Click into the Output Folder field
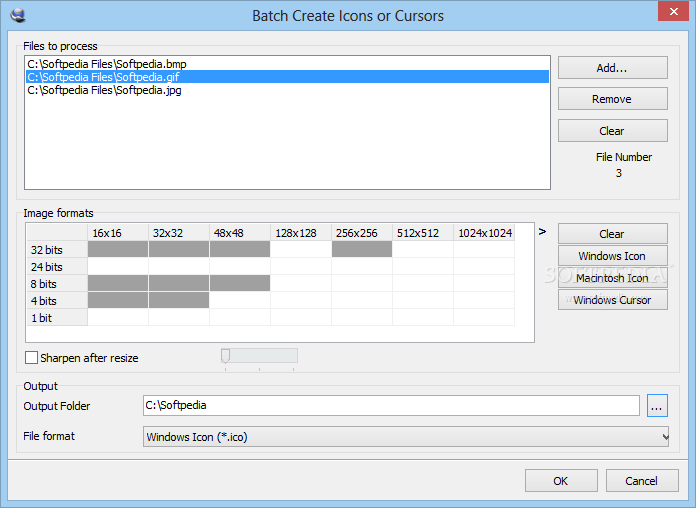 391,405
